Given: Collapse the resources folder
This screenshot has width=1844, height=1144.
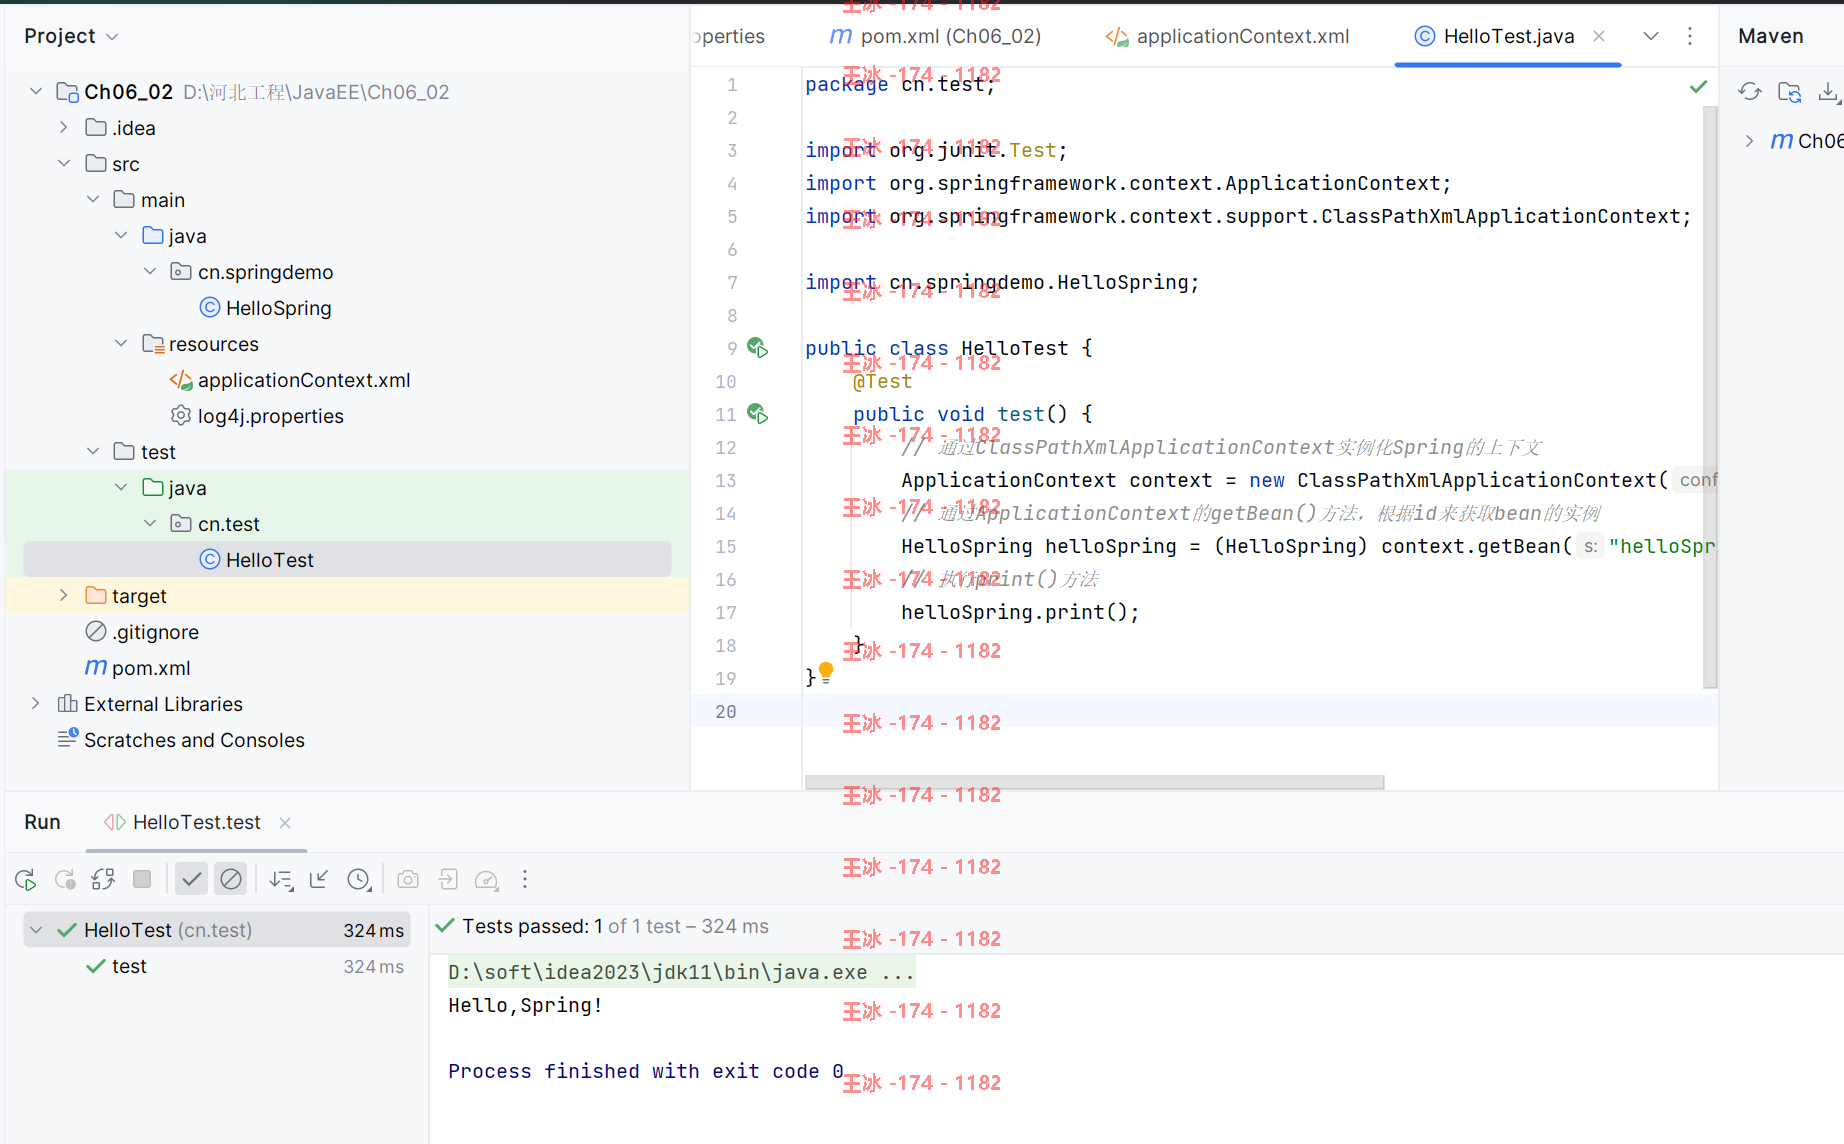Looking at the screenshot, I should (121, 344).
